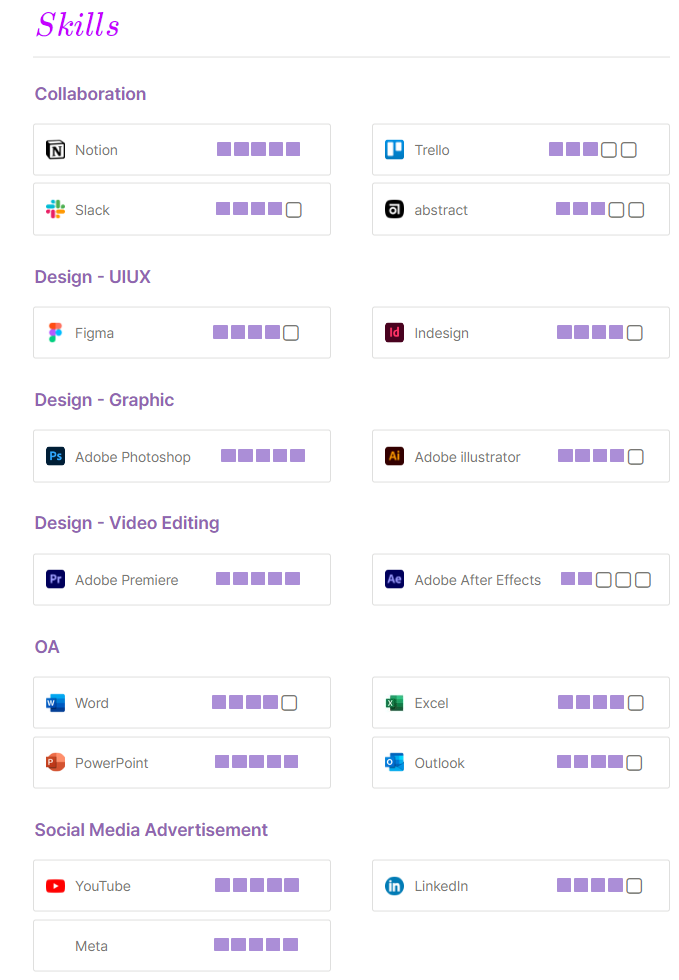Screen dimensions: 679x980
Task: Click Slack's skill rating bar
Action: tap(259, 209)
